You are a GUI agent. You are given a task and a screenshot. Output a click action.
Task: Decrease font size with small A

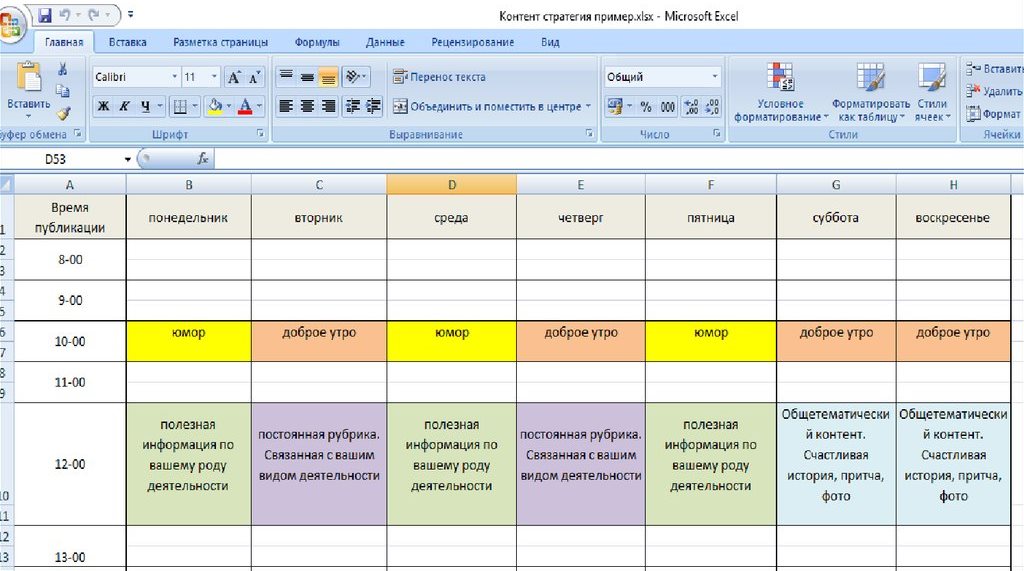(x=255, y=77)
